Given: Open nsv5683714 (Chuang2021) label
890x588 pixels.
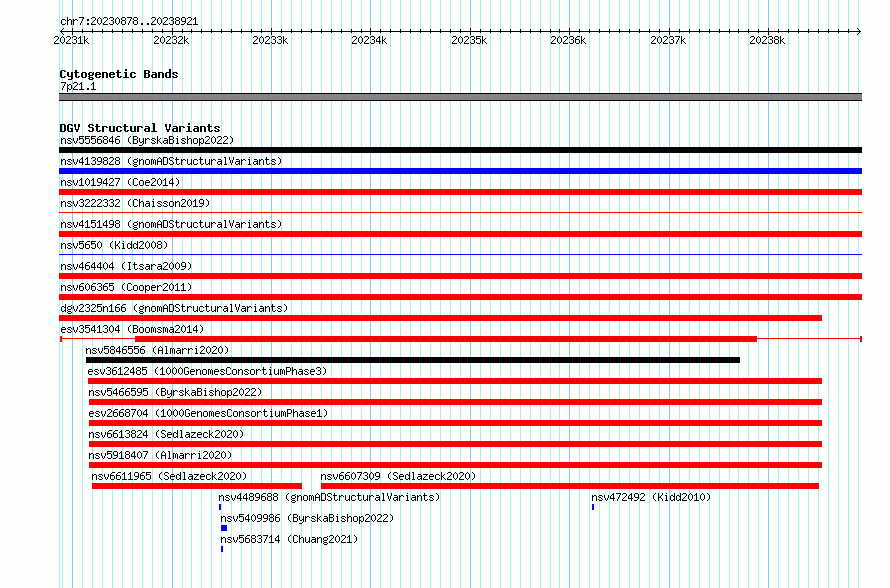Looking at the screenshot, I should click(289, 539).
